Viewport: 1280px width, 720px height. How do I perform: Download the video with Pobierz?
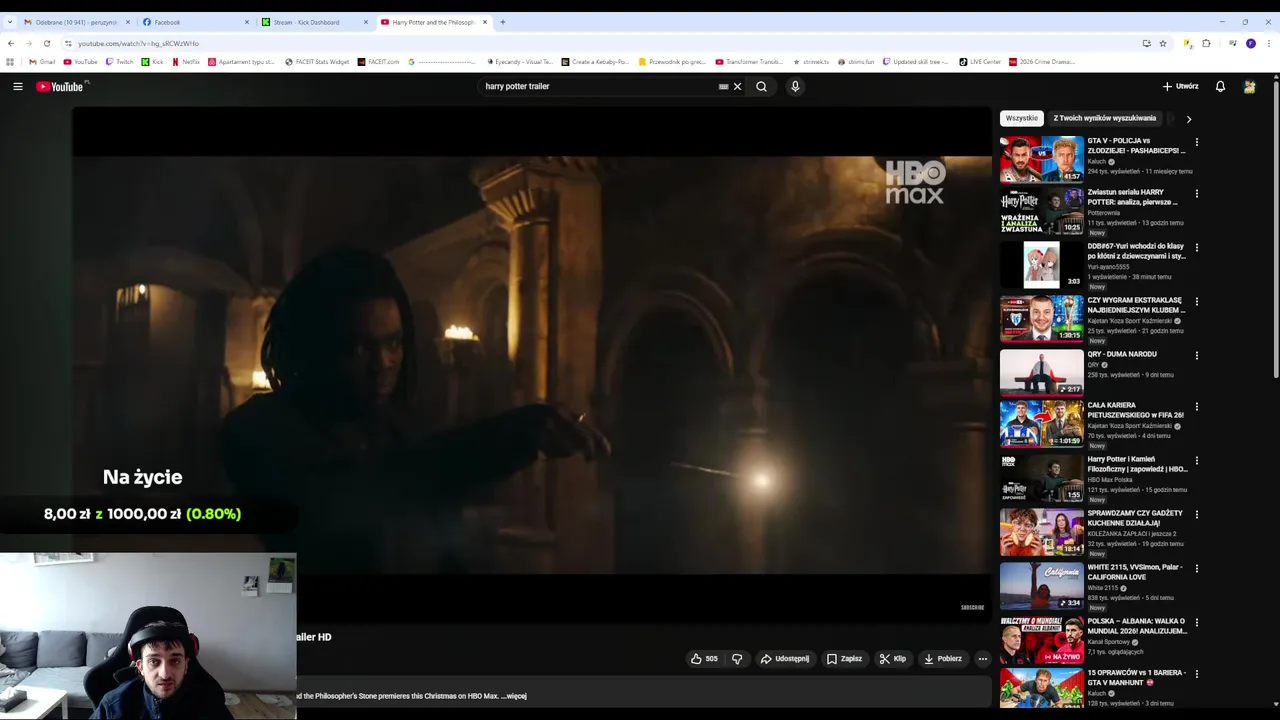coord(943,659)
